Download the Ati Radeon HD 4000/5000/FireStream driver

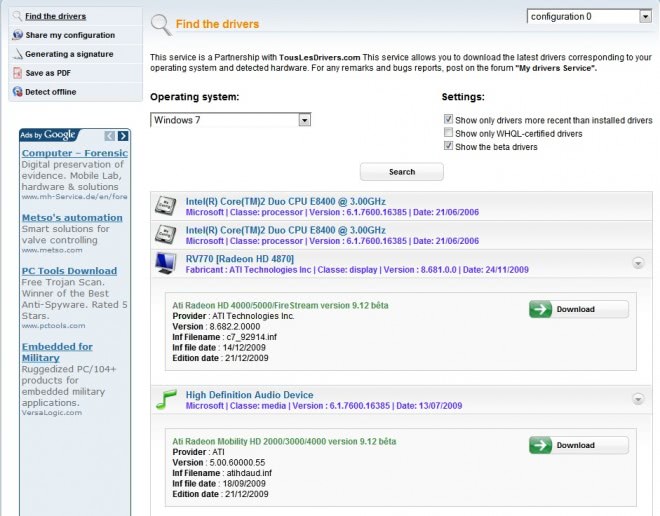579,309
